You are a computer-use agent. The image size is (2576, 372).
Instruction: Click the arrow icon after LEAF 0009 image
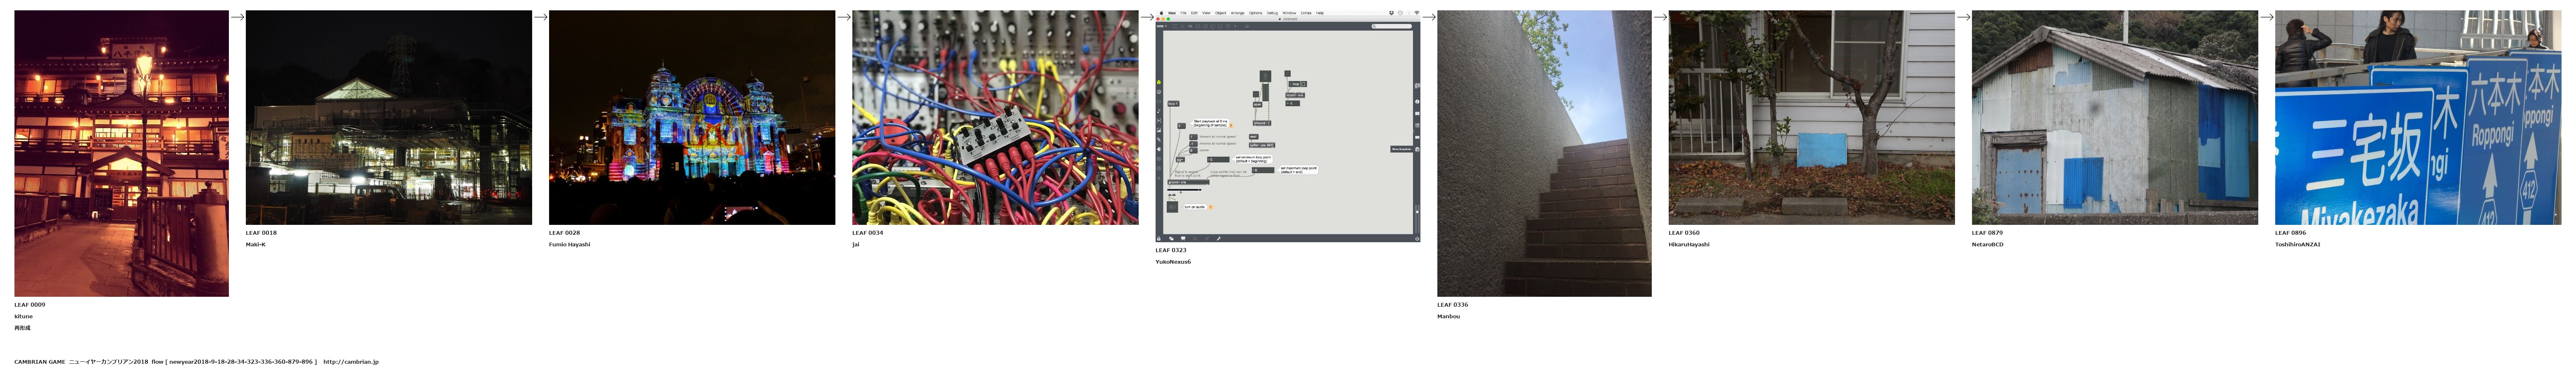pyautogui.click(x=237, y=17)
